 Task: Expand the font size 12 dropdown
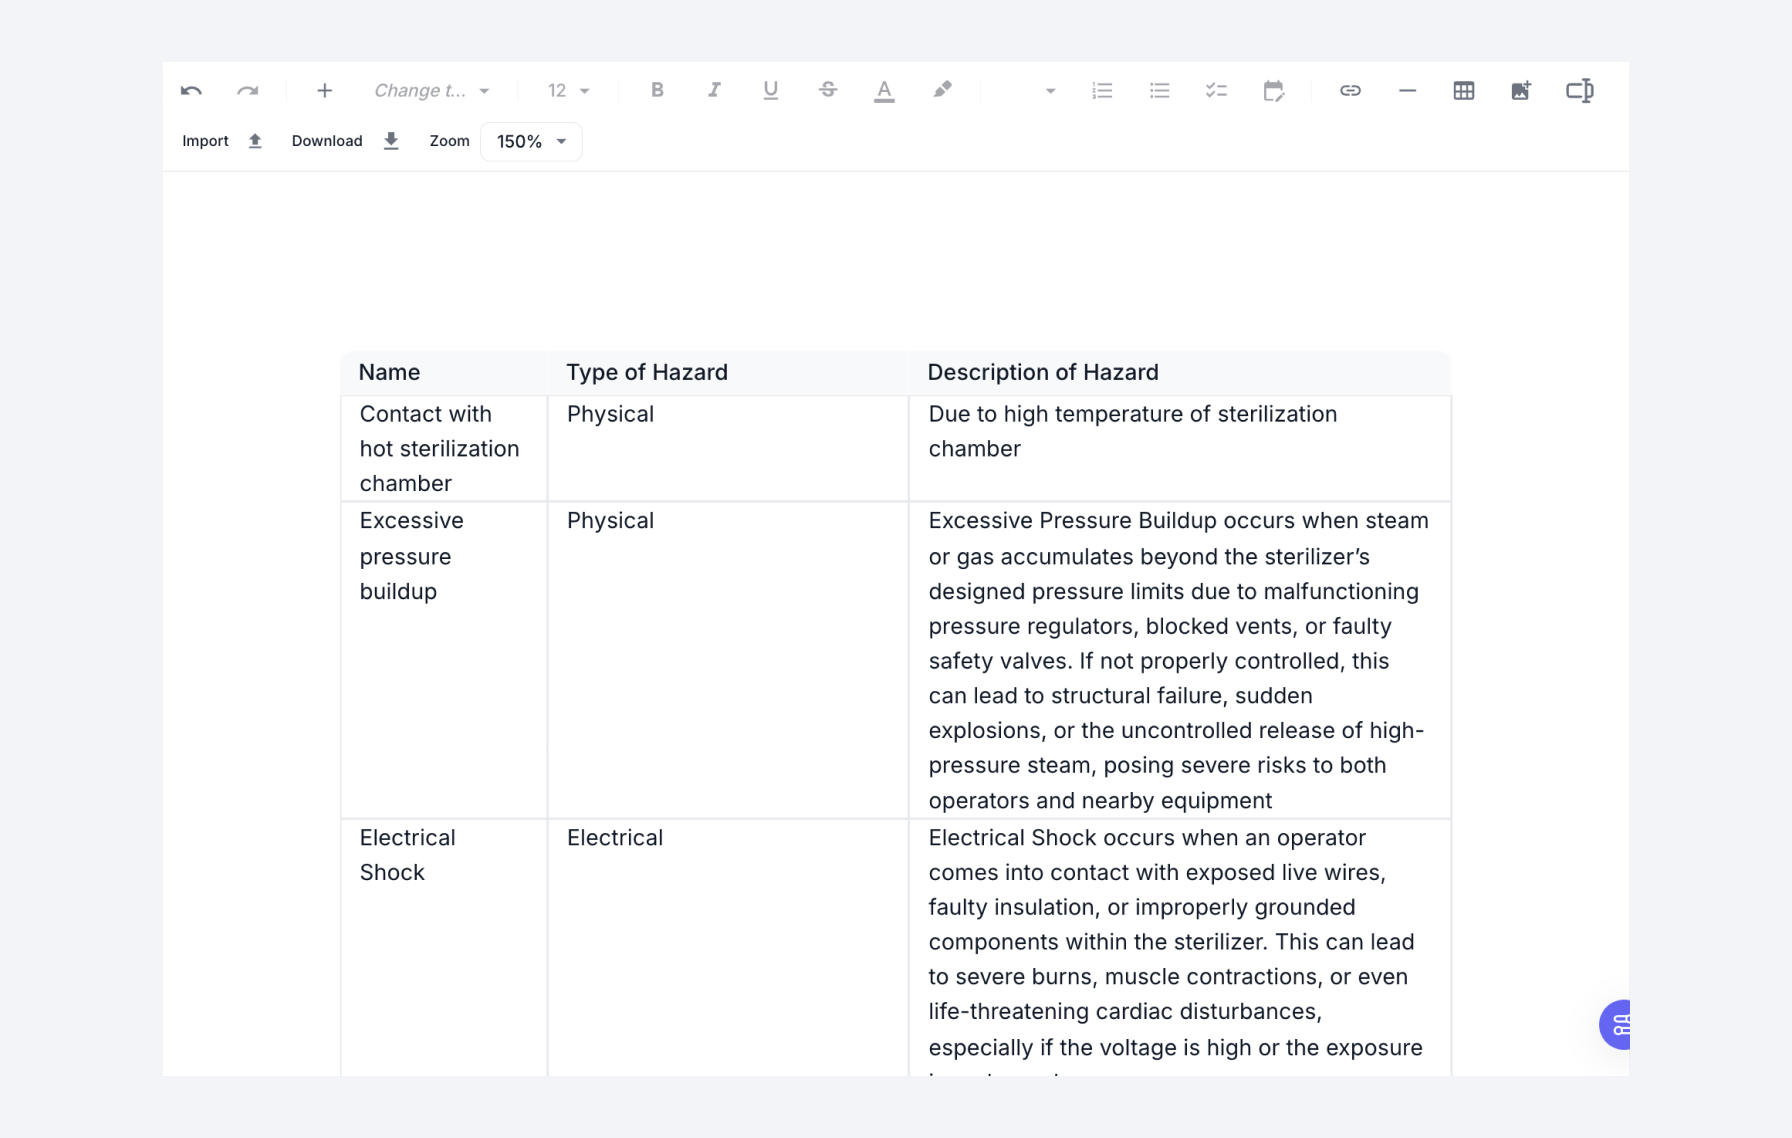click(568, 91)
